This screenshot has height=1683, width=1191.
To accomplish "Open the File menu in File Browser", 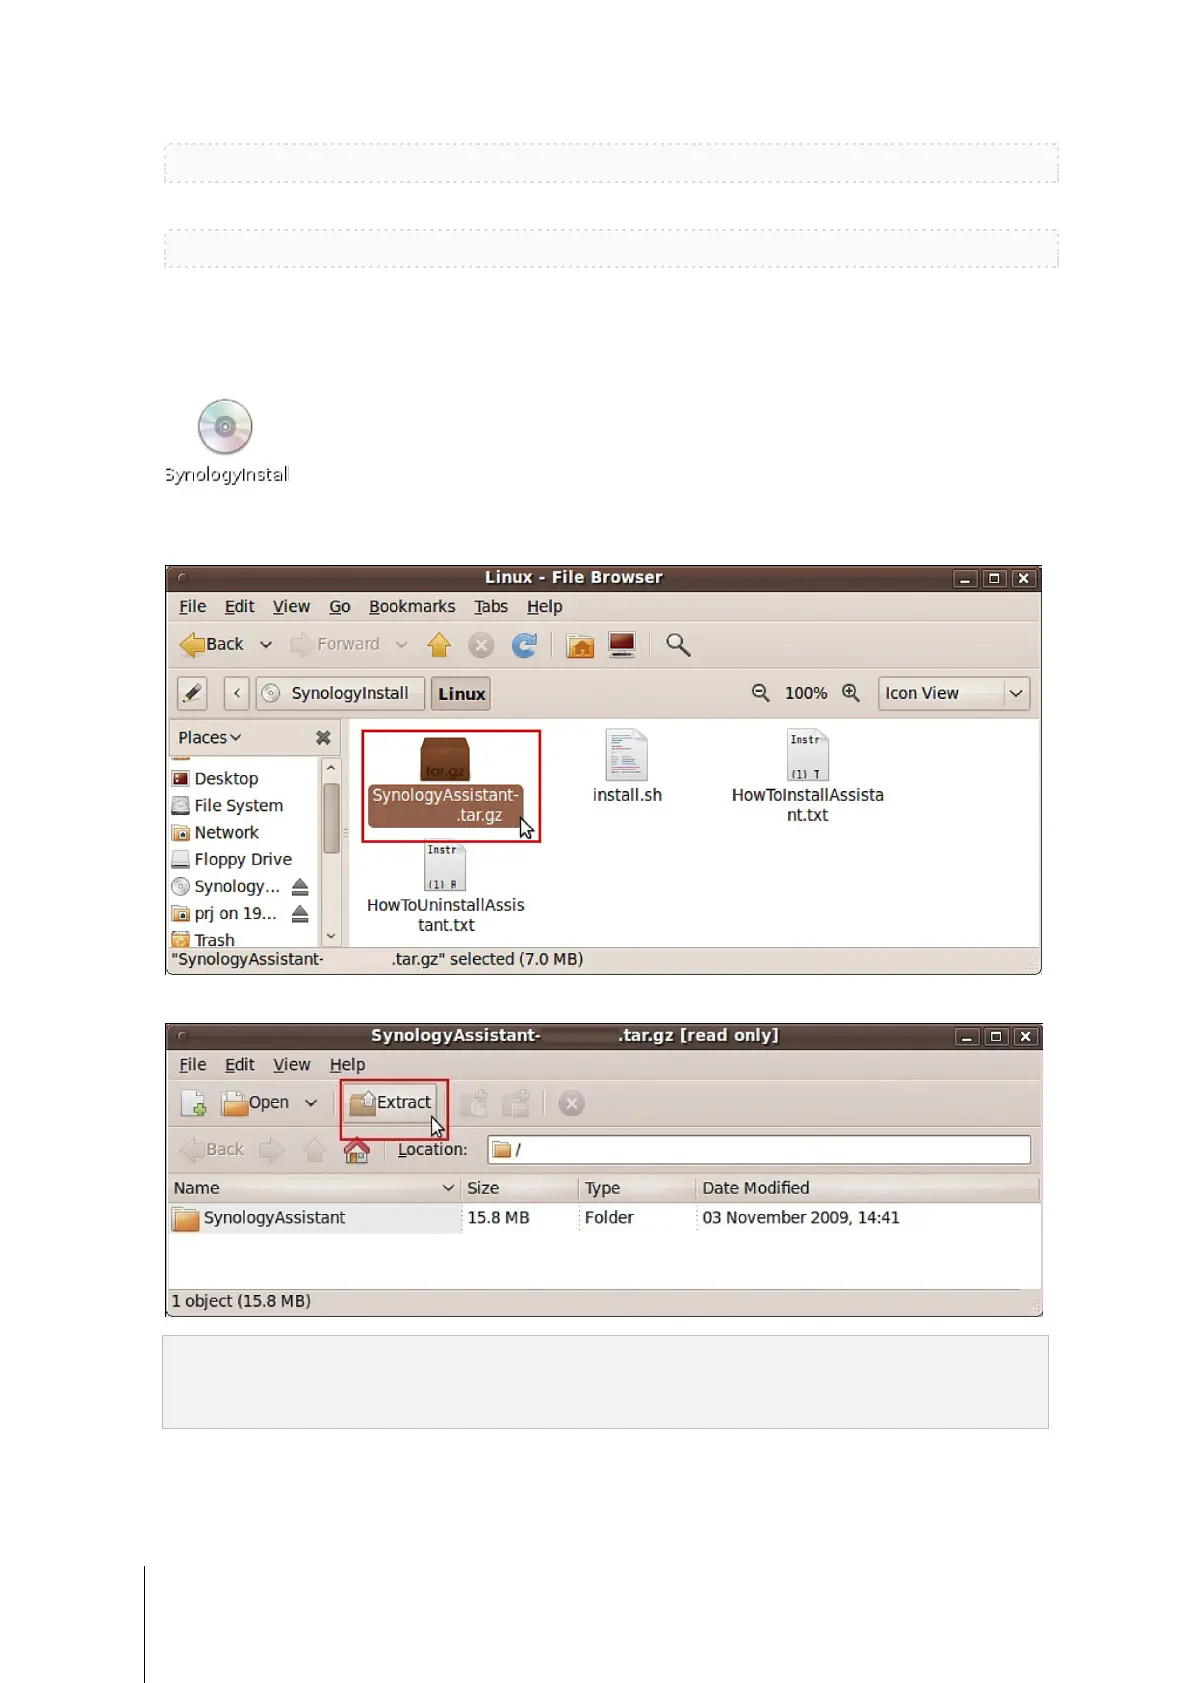I will (x=192, y=606).
